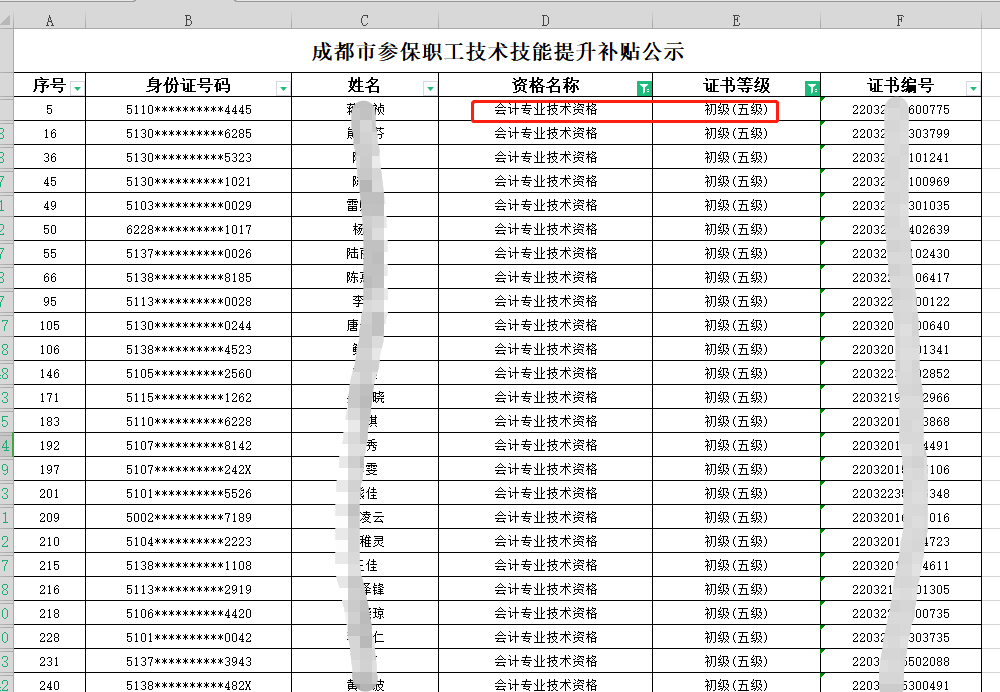Select the cell with serial number 231

click(48, 659)
